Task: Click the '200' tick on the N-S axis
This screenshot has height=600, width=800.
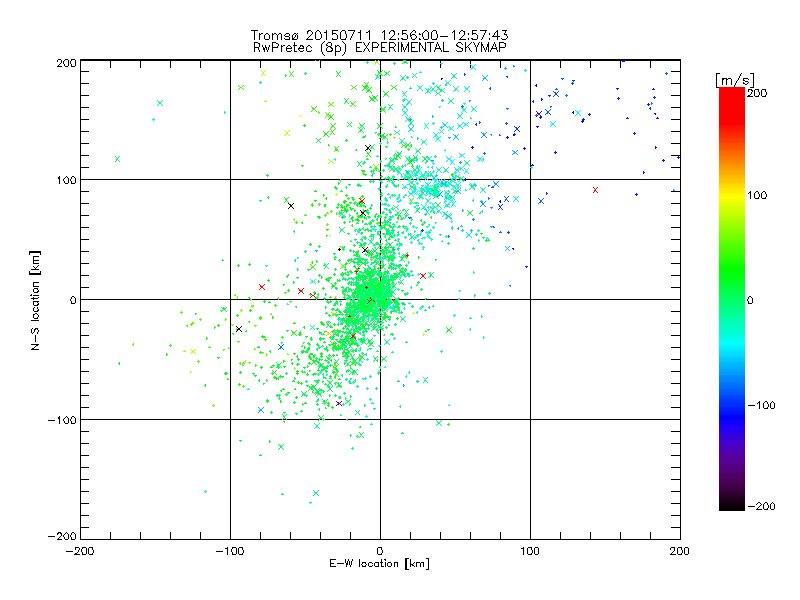Action: click(x=66, y=63)
